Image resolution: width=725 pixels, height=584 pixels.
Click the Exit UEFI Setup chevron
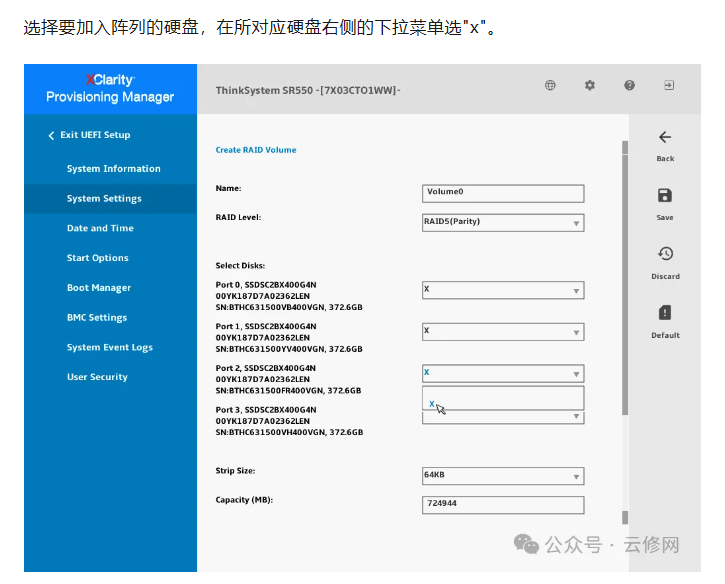[x=51, y=135]
